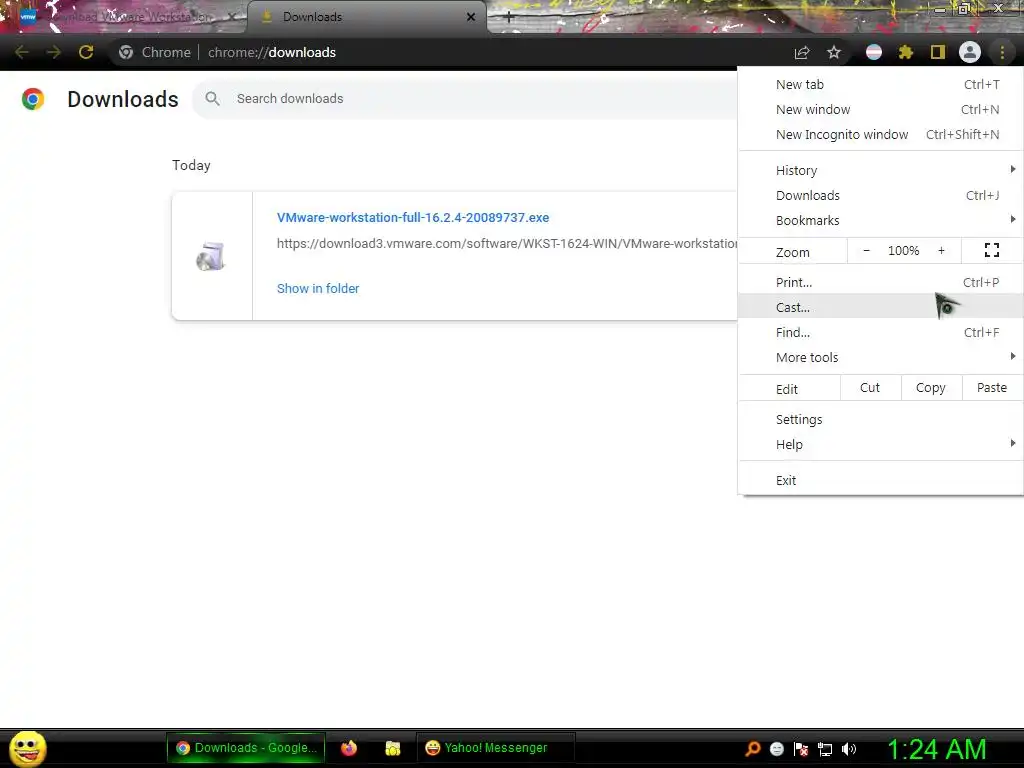Toggle the side panel icon

coord(938,52)
